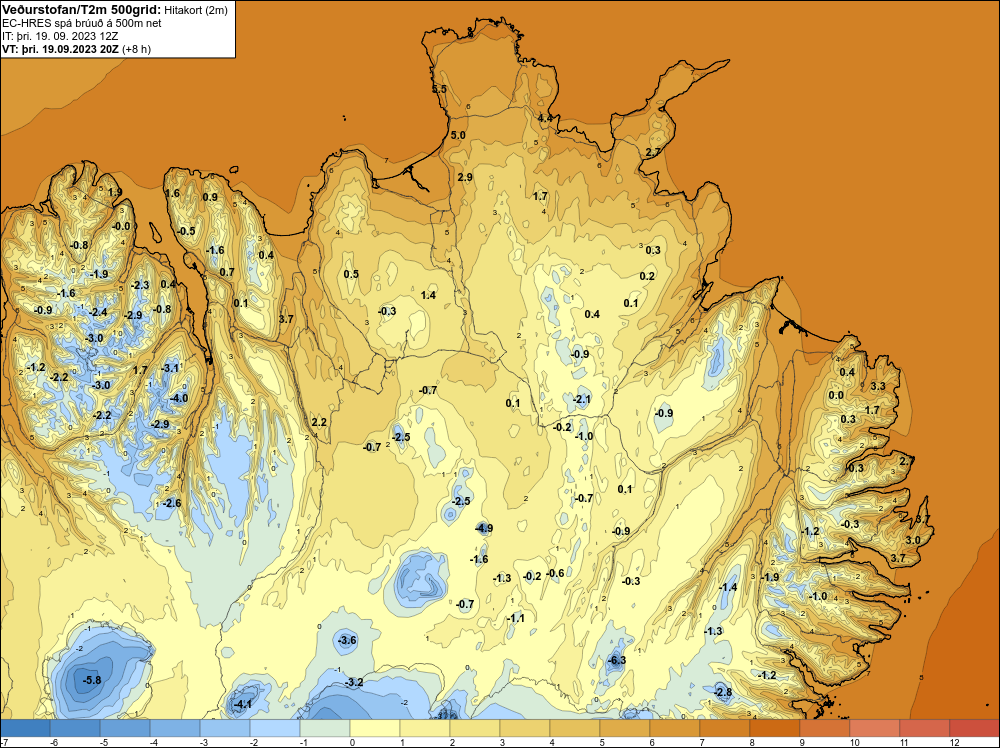Click the -0.5 temperature label
This screenshot has height=748, width=1000.
point(186,231)
